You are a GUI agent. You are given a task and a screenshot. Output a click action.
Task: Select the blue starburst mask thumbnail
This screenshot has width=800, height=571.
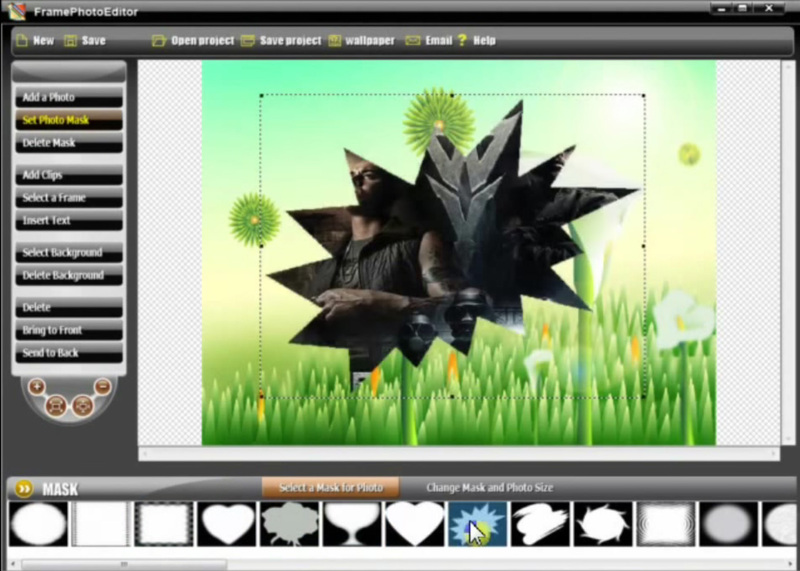click(x=477, y=524)
